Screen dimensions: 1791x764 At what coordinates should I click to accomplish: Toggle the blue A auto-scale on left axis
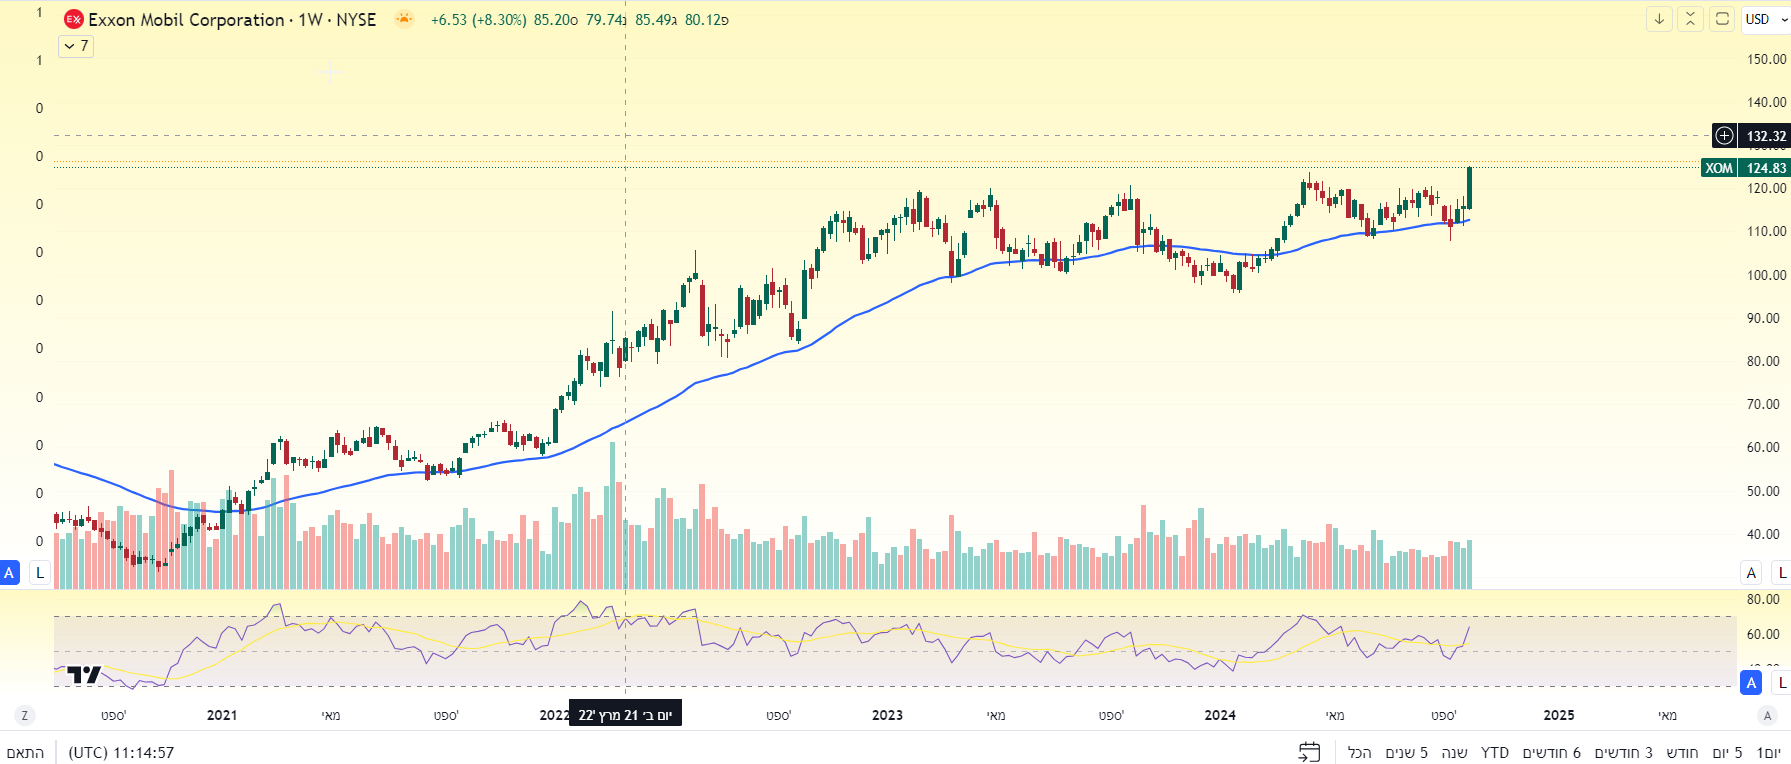point(10,573)
